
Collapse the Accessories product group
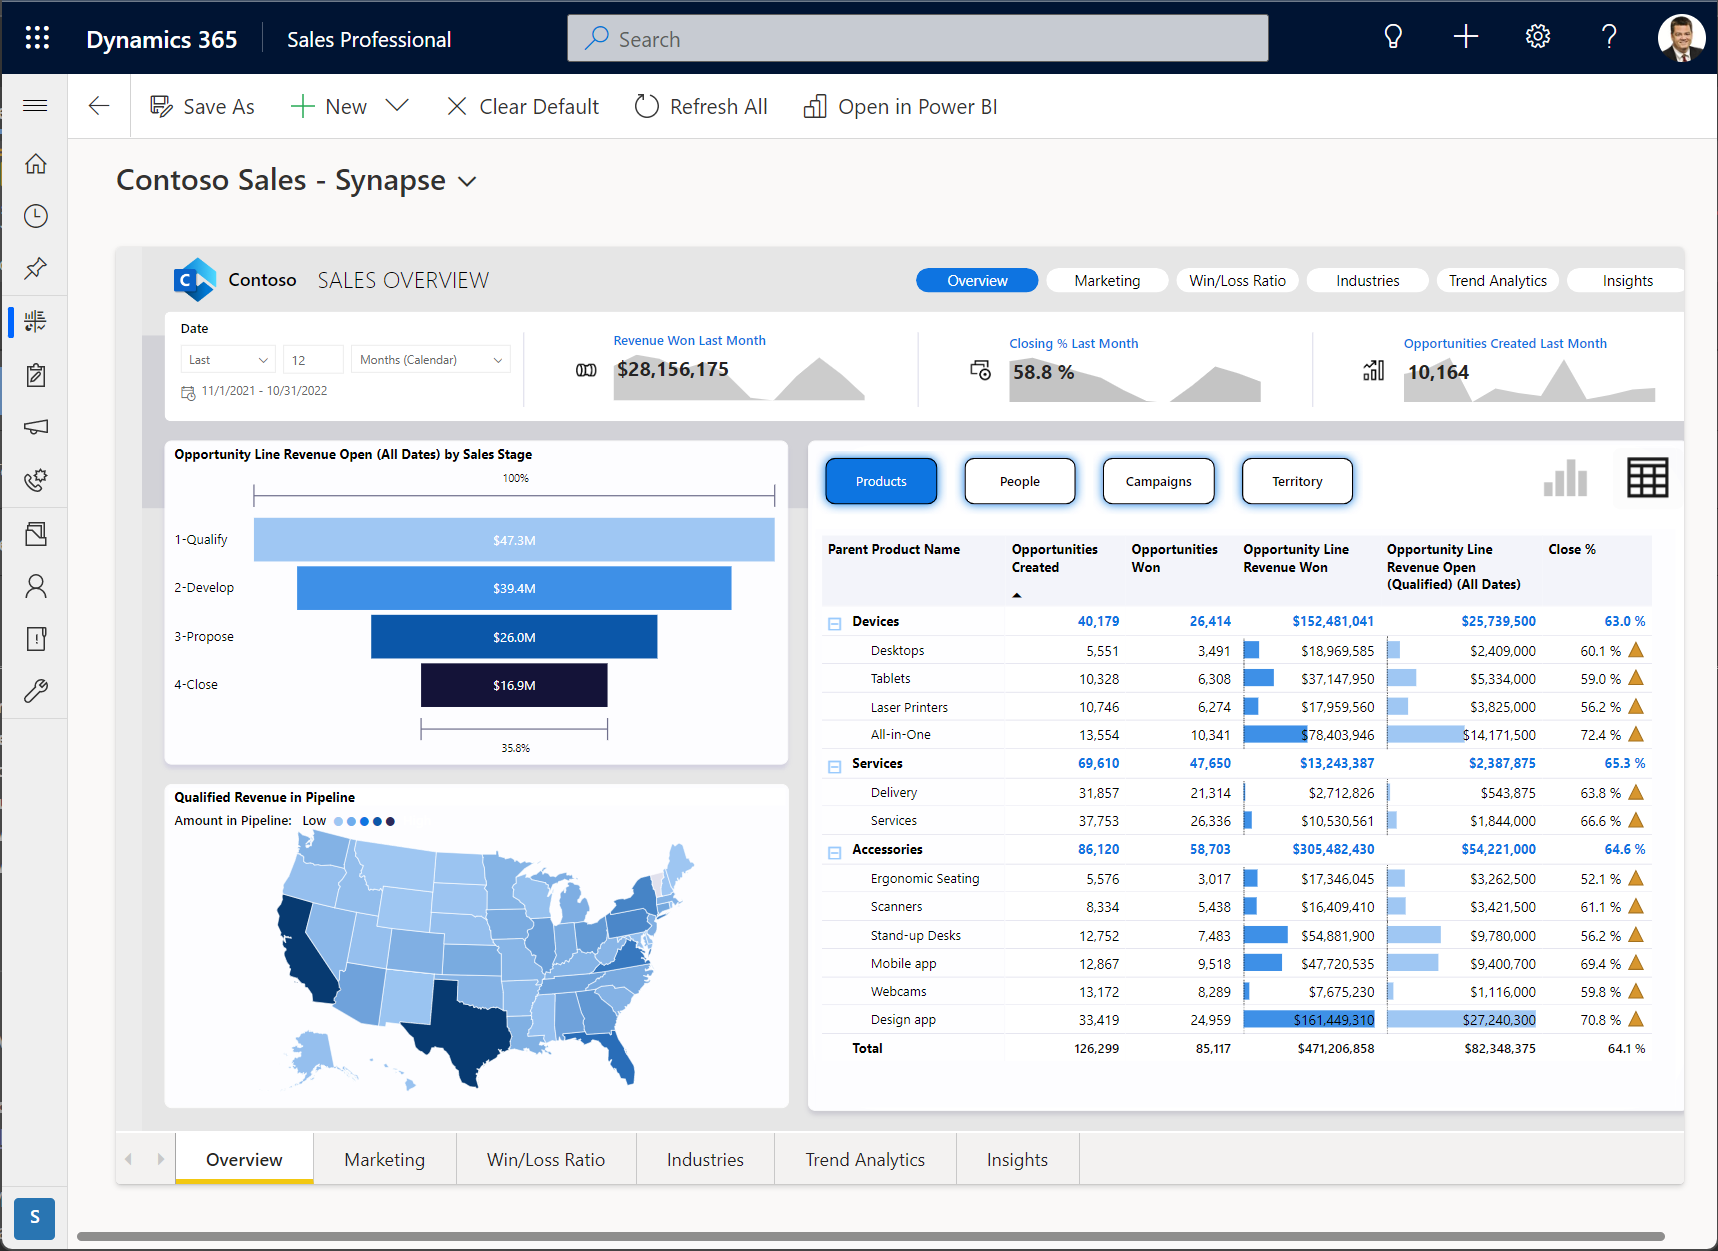834,852
